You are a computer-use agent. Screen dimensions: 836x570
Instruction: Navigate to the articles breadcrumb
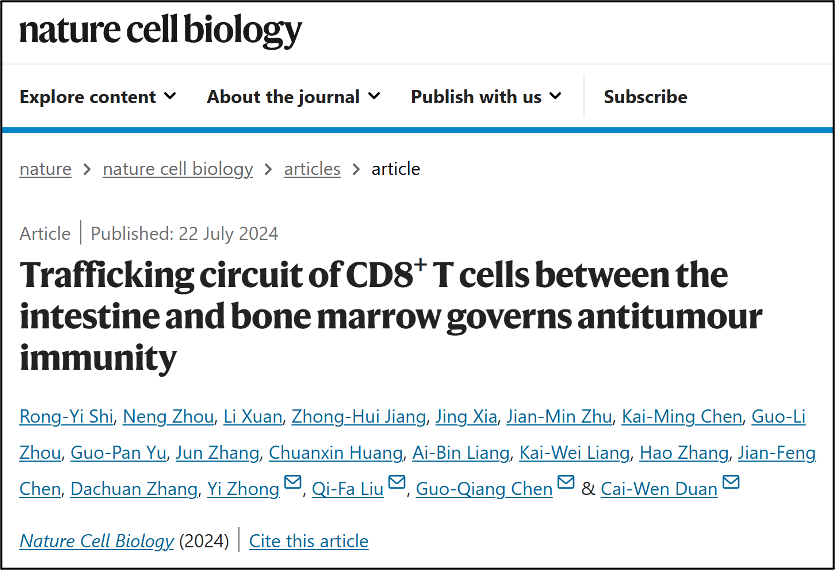click(312, 169)
